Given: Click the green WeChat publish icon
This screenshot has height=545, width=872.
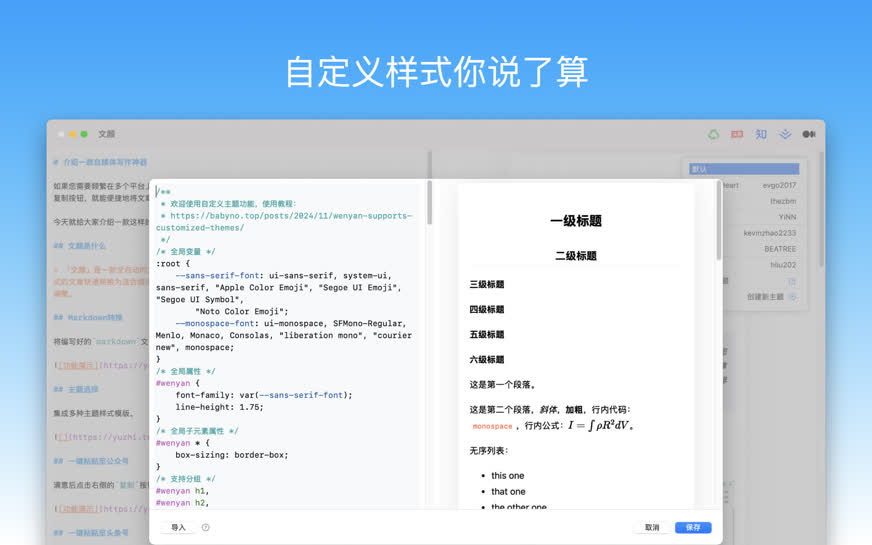Looking at the screenshot, I should [714, 134].
